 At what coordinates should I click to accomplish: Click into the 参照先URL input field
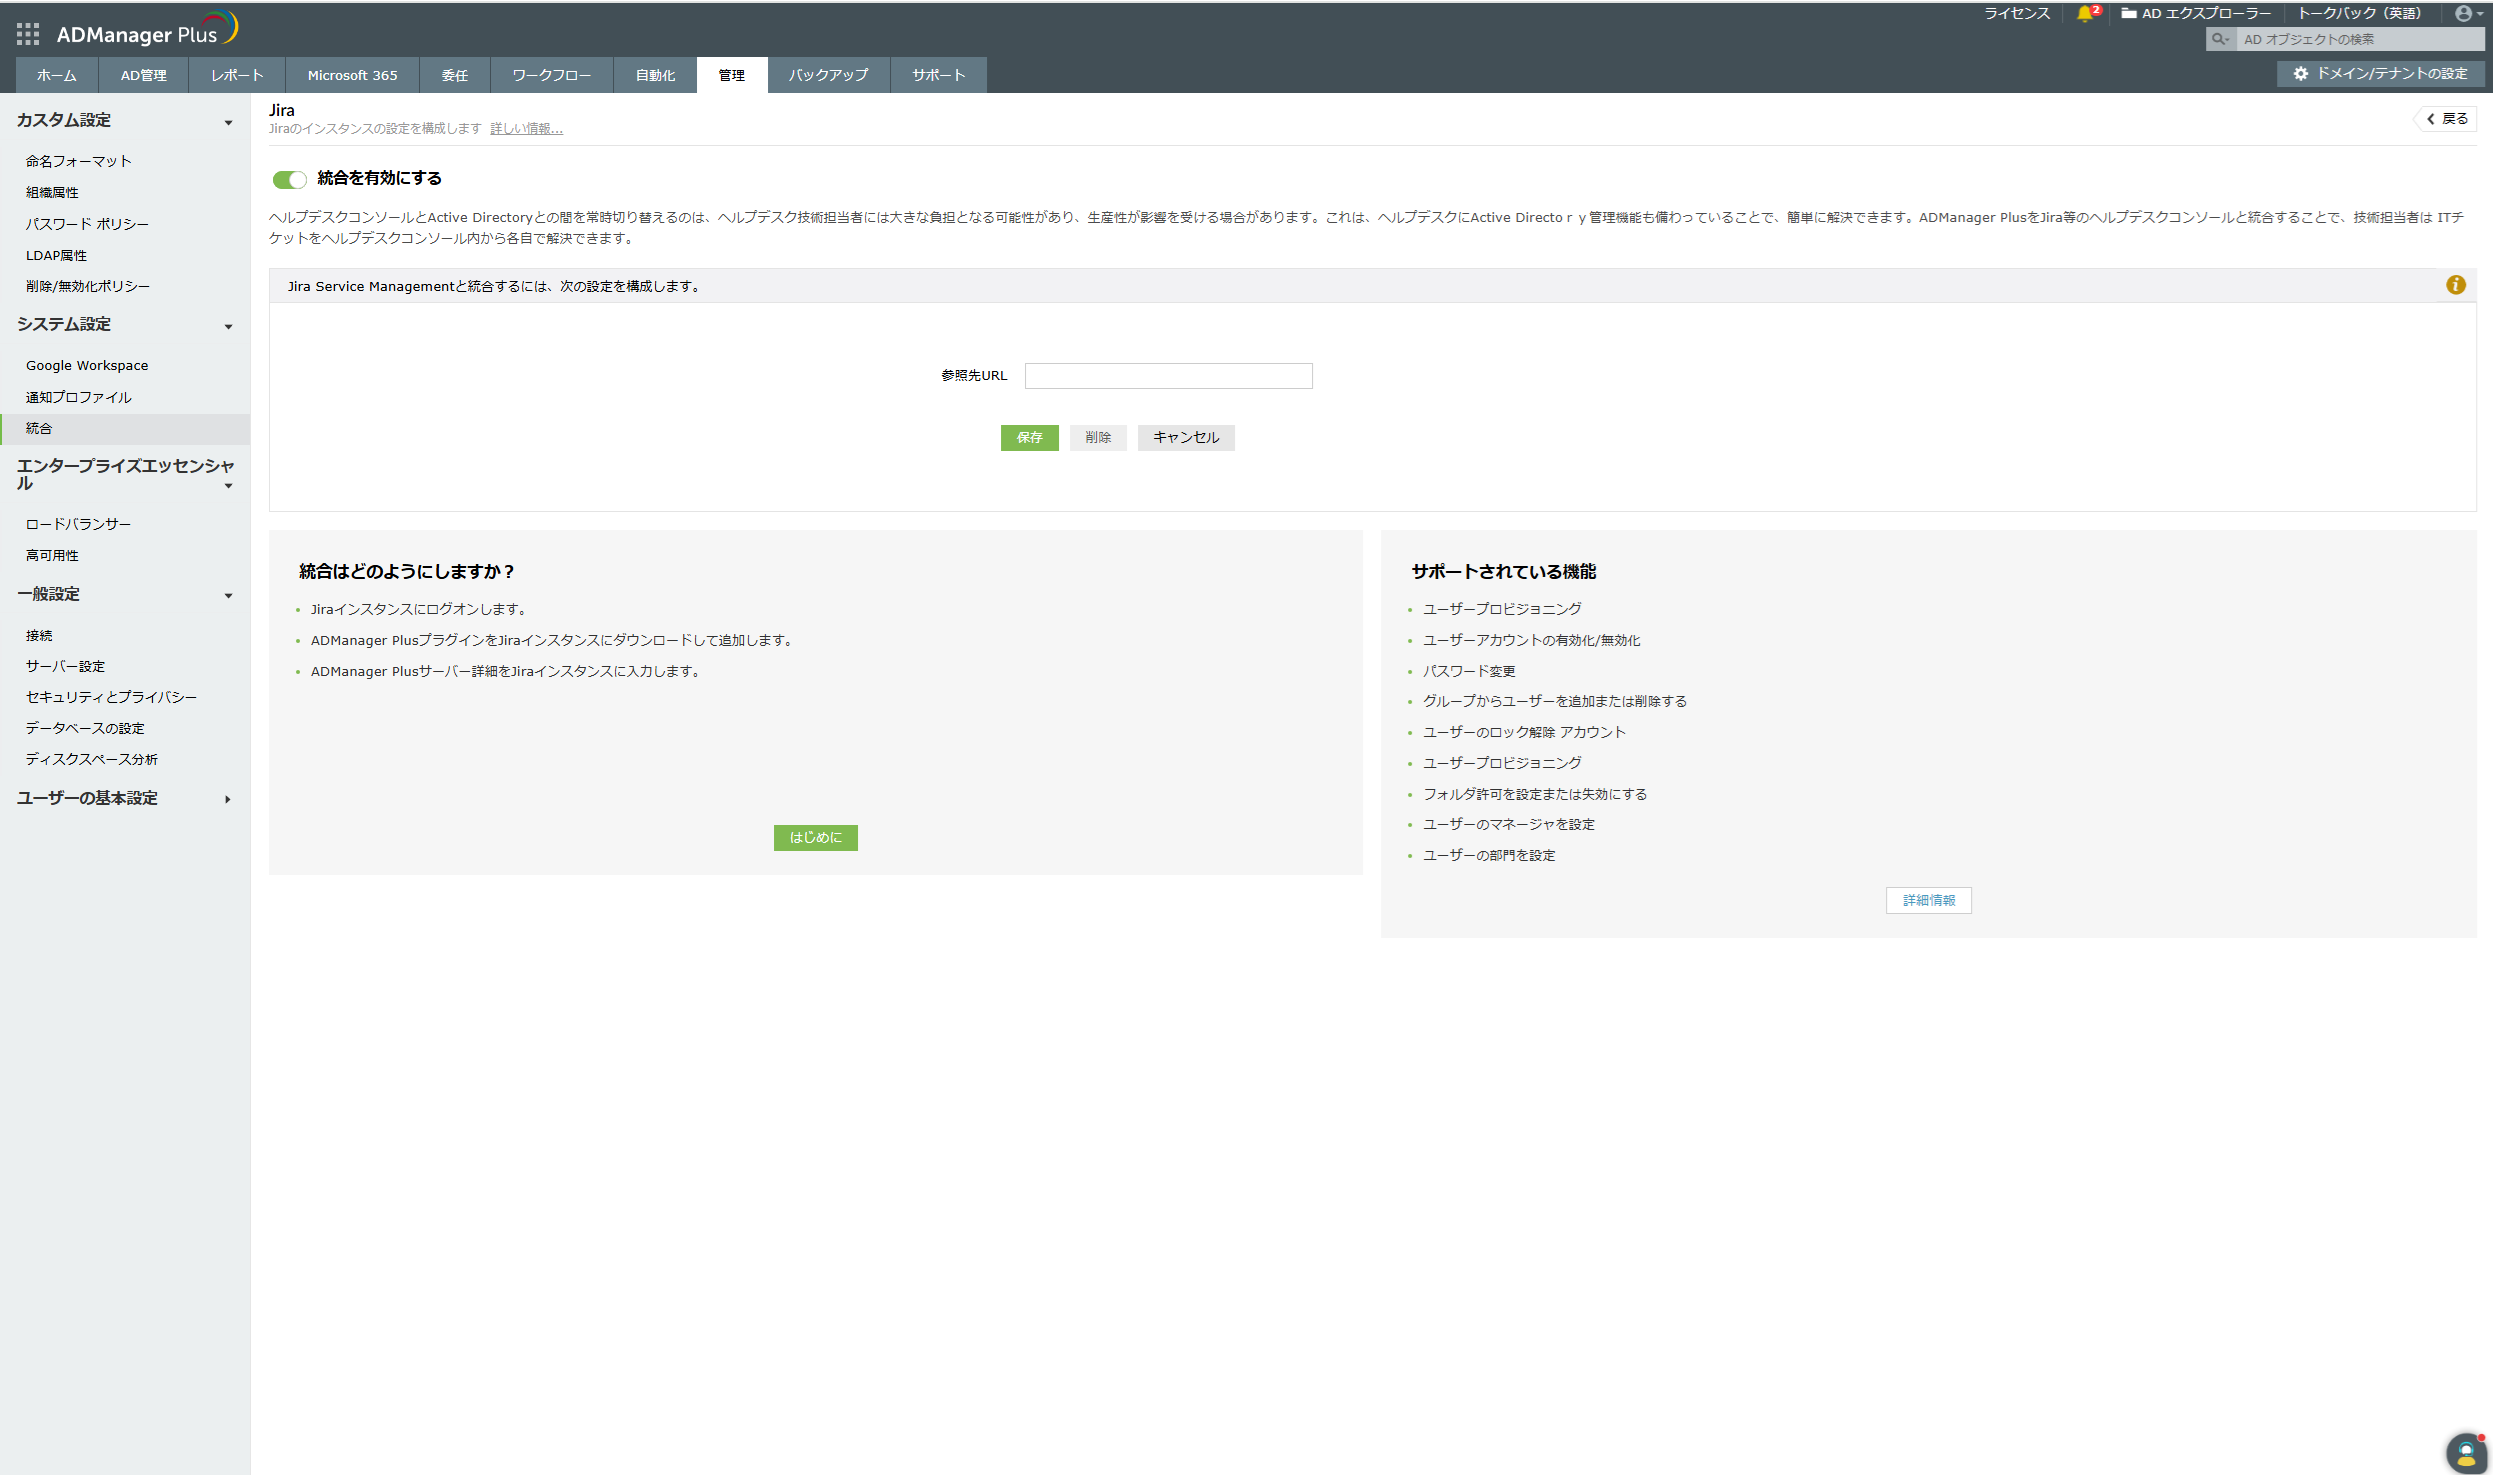pyautogui.click(x=1168, y=376)
